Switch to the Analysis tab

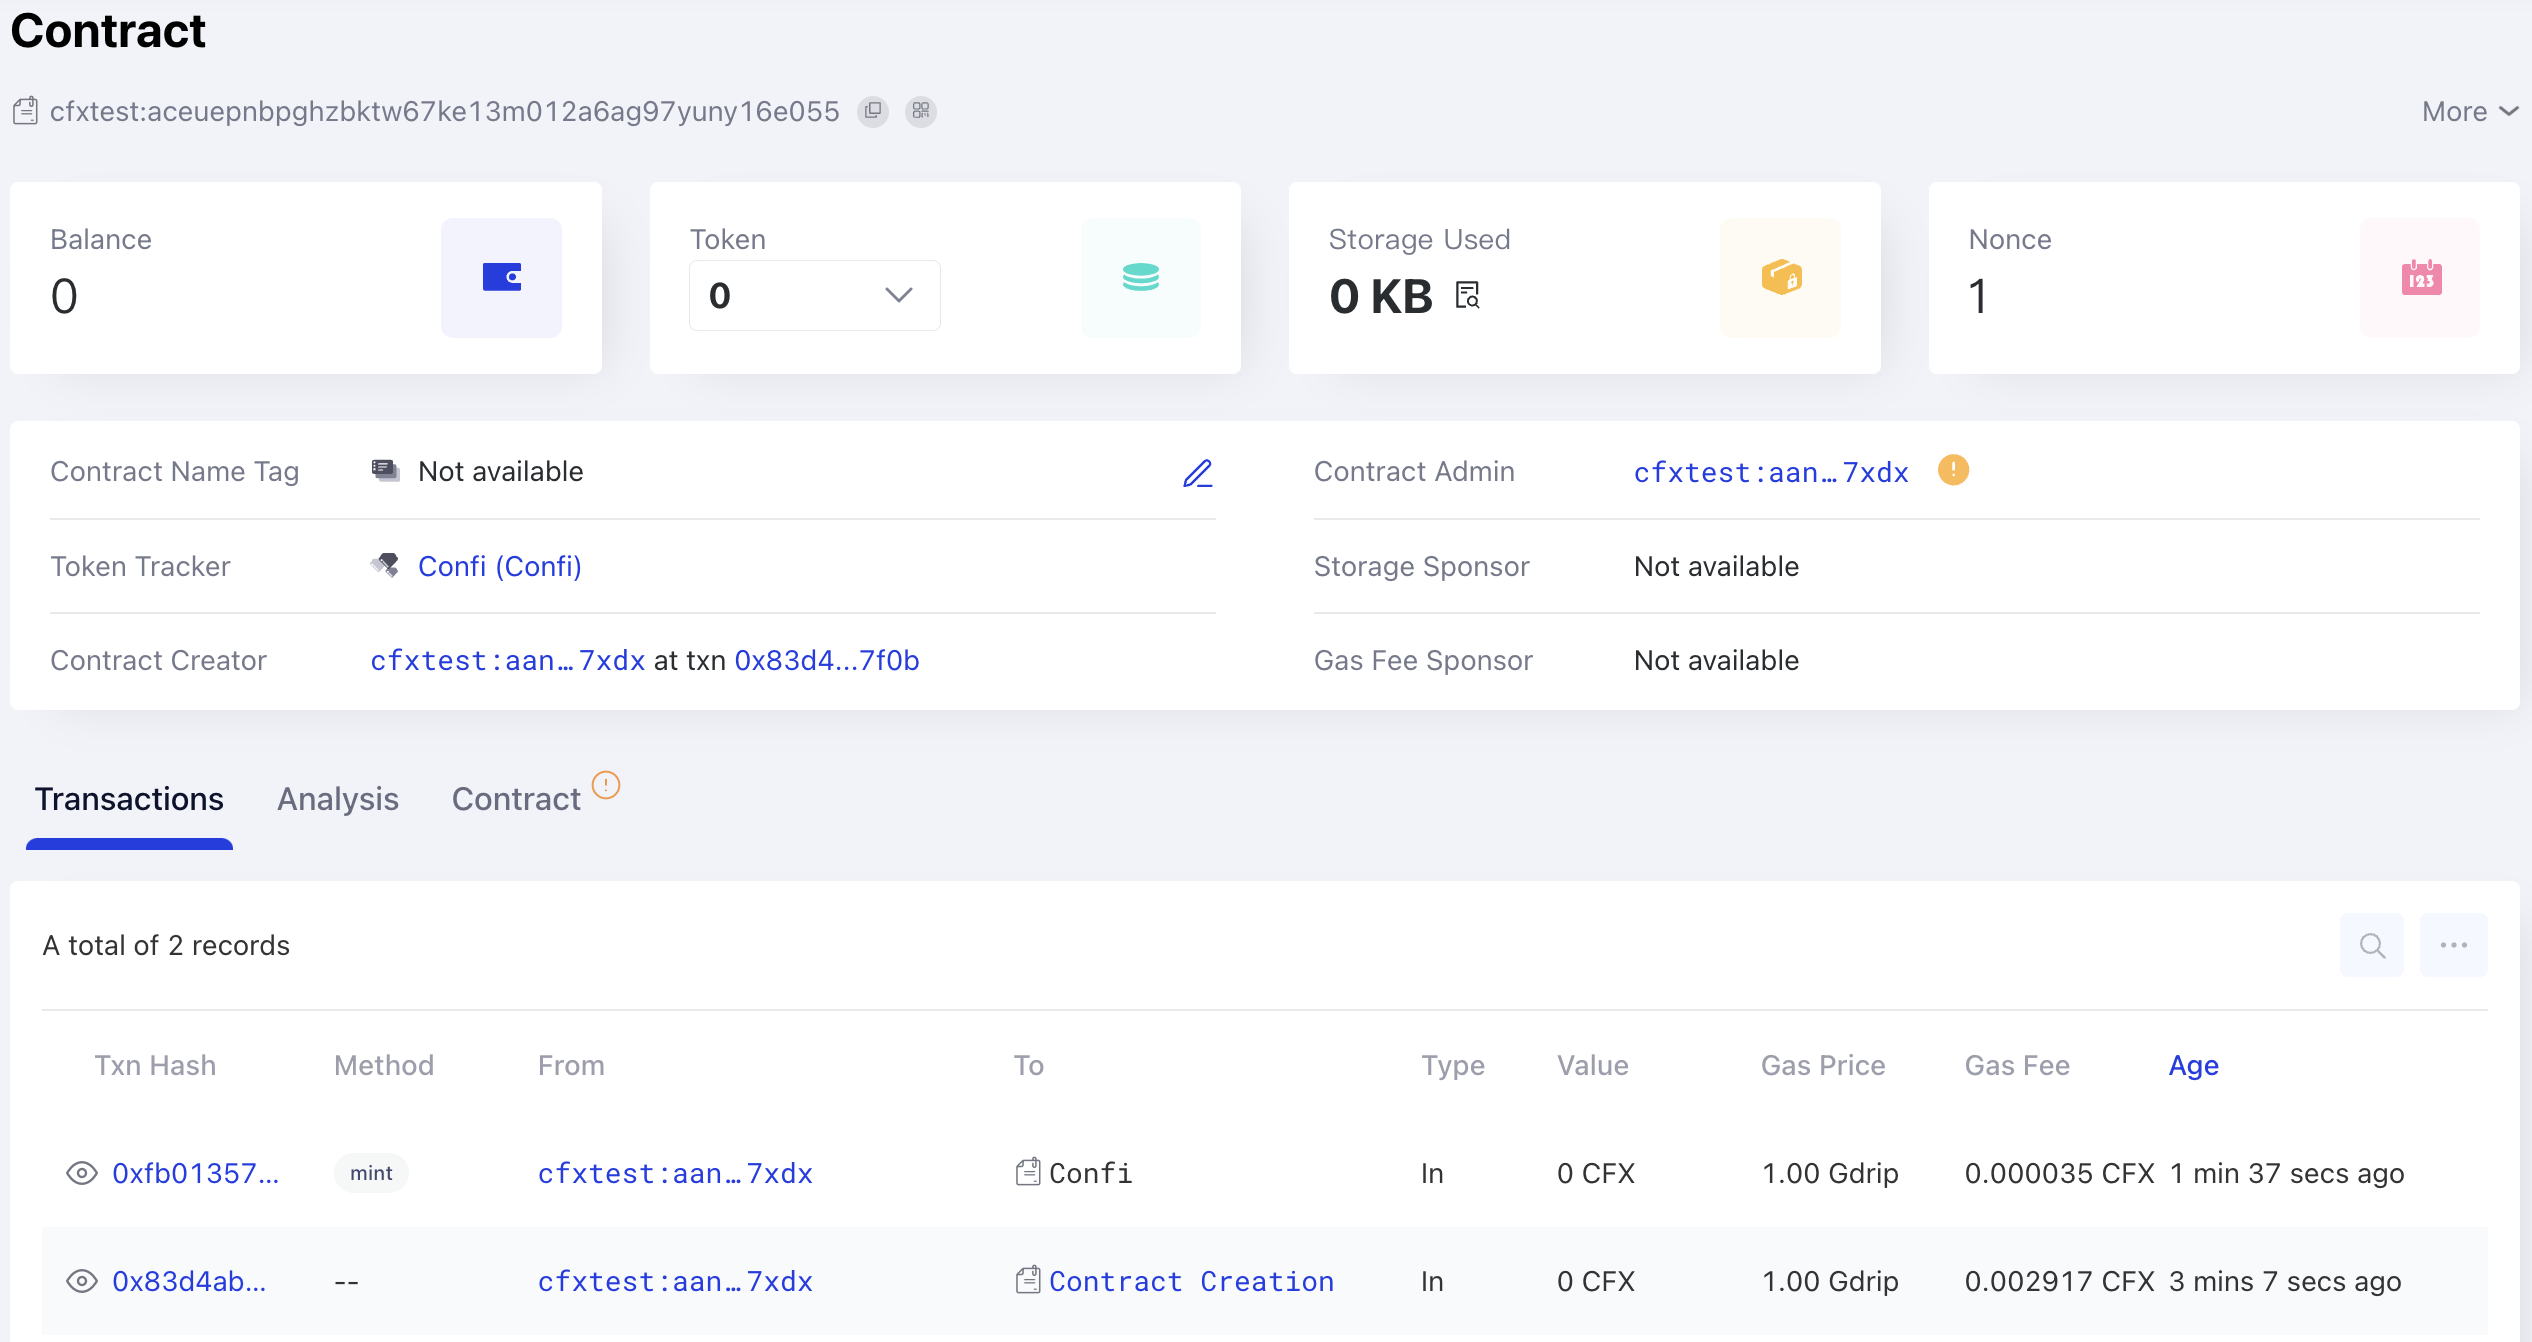tap(337, 797)
